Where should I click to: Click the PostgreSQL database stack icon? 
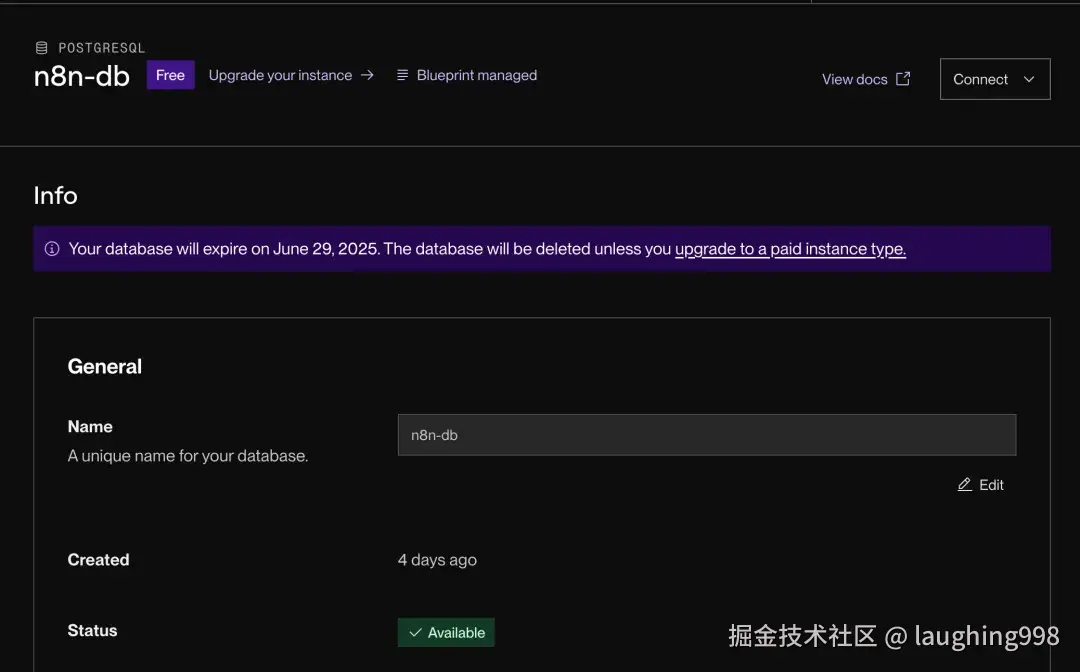[41, 48]
